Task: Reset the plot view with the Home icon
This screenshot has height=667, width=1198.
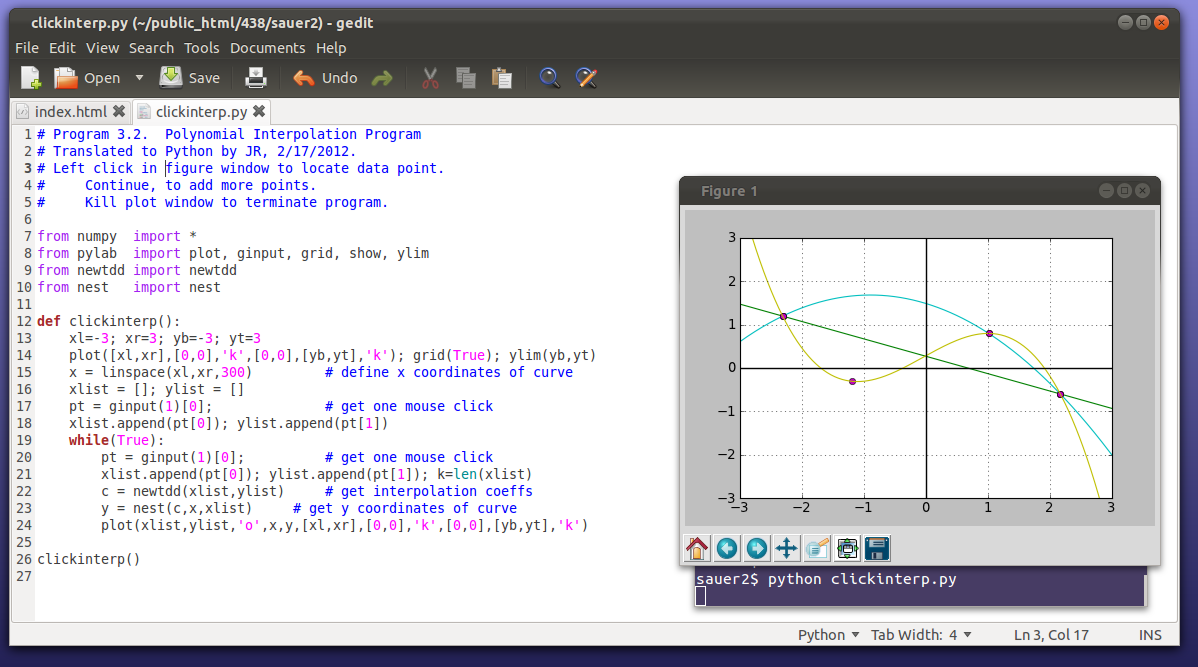Action: [697, 548]
